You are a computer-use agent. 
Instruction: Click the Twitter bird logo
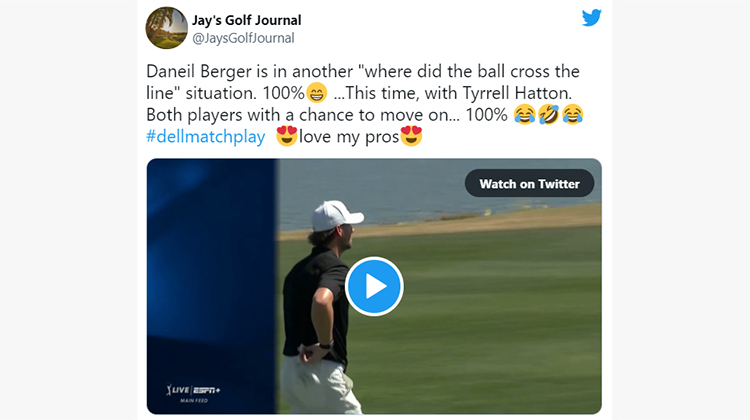point(591,18)
